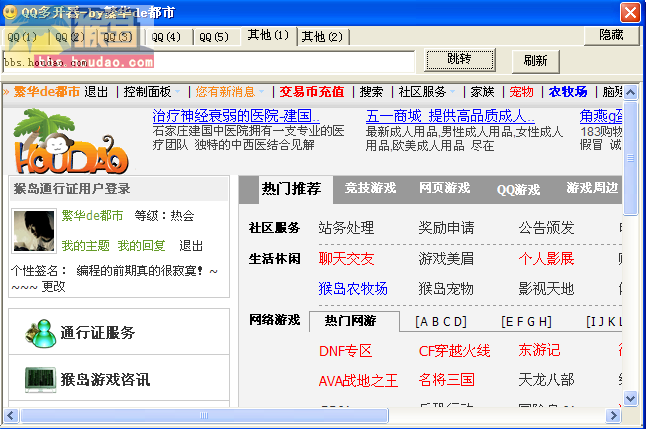Click the vertical scrollbar up arrow

coord(630,92)
